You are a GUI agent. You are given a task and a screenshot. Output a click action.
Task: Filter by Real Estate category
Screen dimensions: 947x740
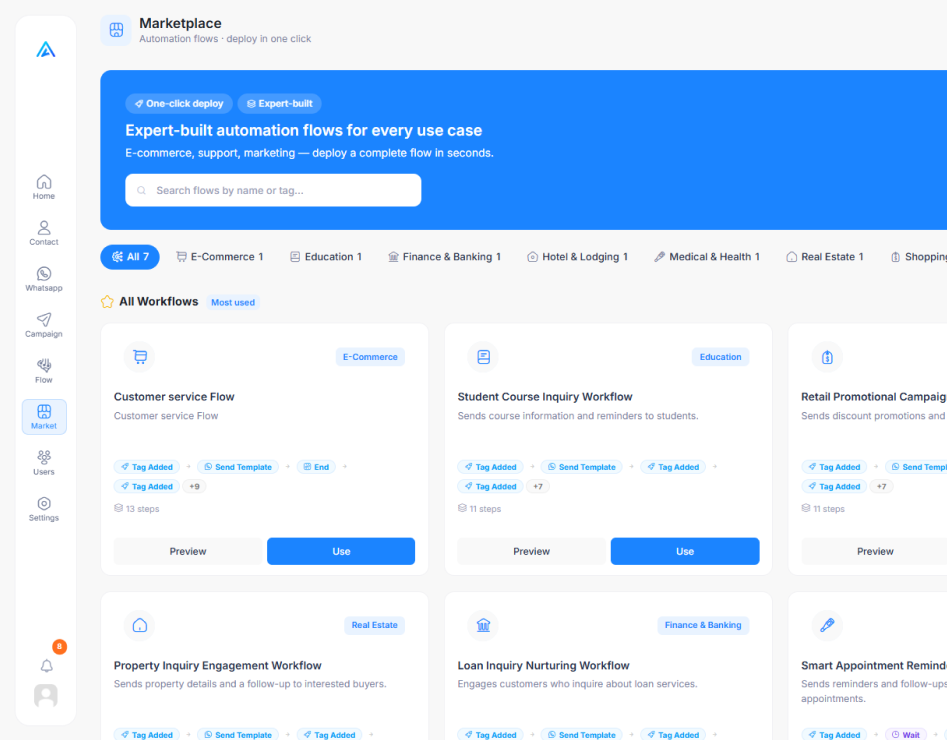click(824, 257)
